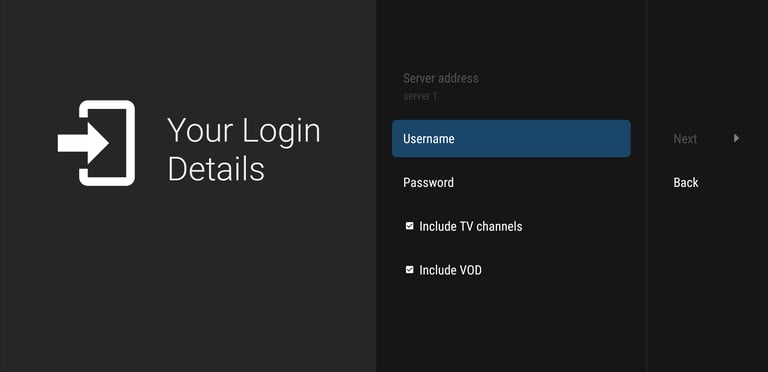
Task: Click the 'server 1' value text
Action: point(420,96)
